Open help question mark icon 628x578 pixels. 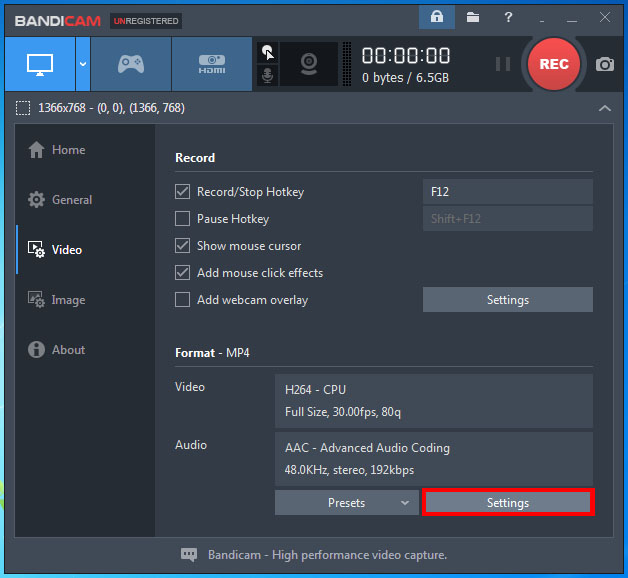click(508, 17)
